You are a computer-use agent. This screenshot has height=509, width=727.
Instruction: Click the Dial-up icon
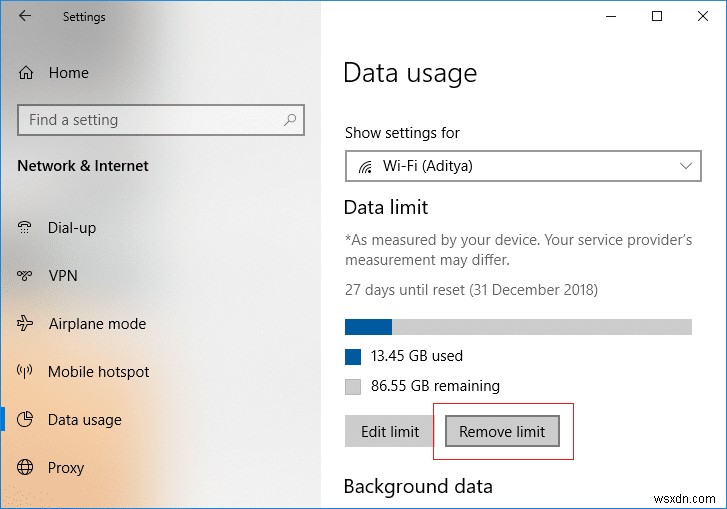coord(26,228)
